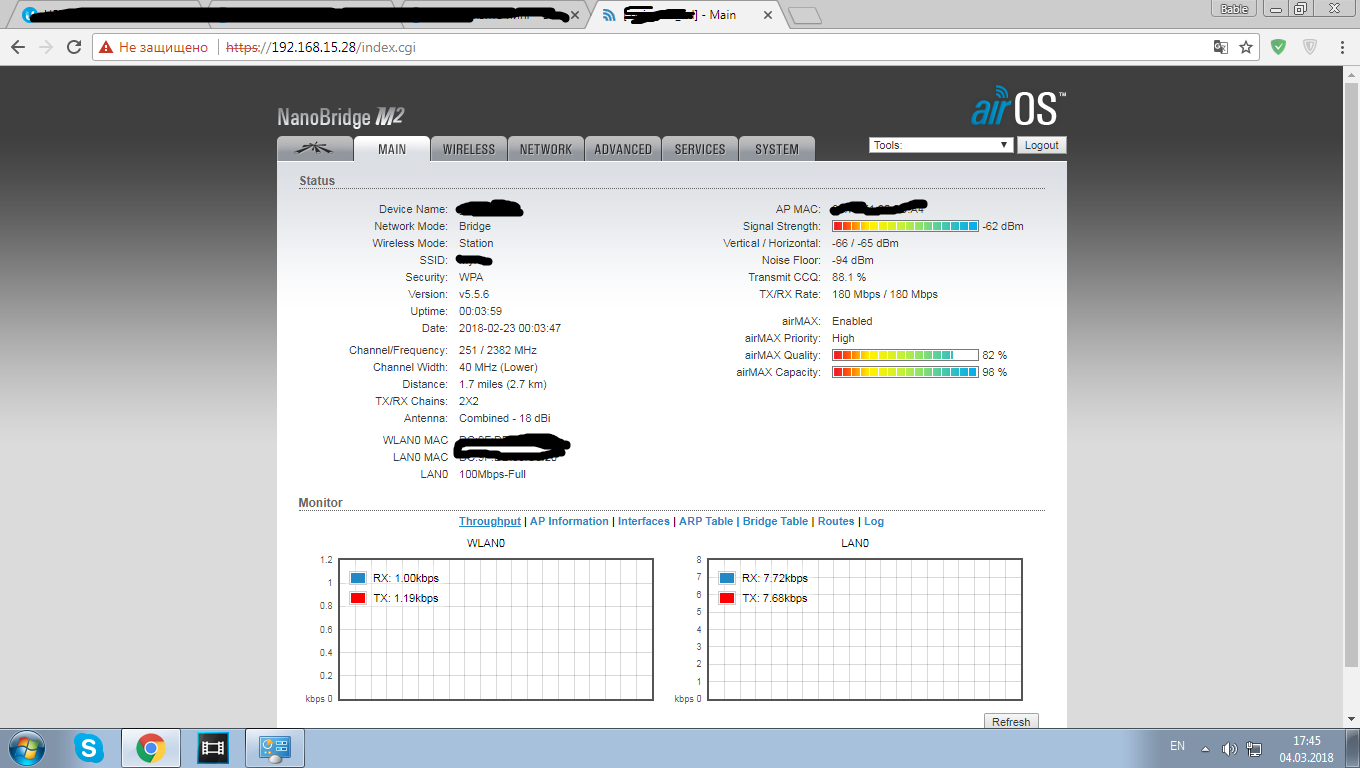Close the active Main browser tab
The width and height of the screenshot is (1360, 768).
pos(768,15)
